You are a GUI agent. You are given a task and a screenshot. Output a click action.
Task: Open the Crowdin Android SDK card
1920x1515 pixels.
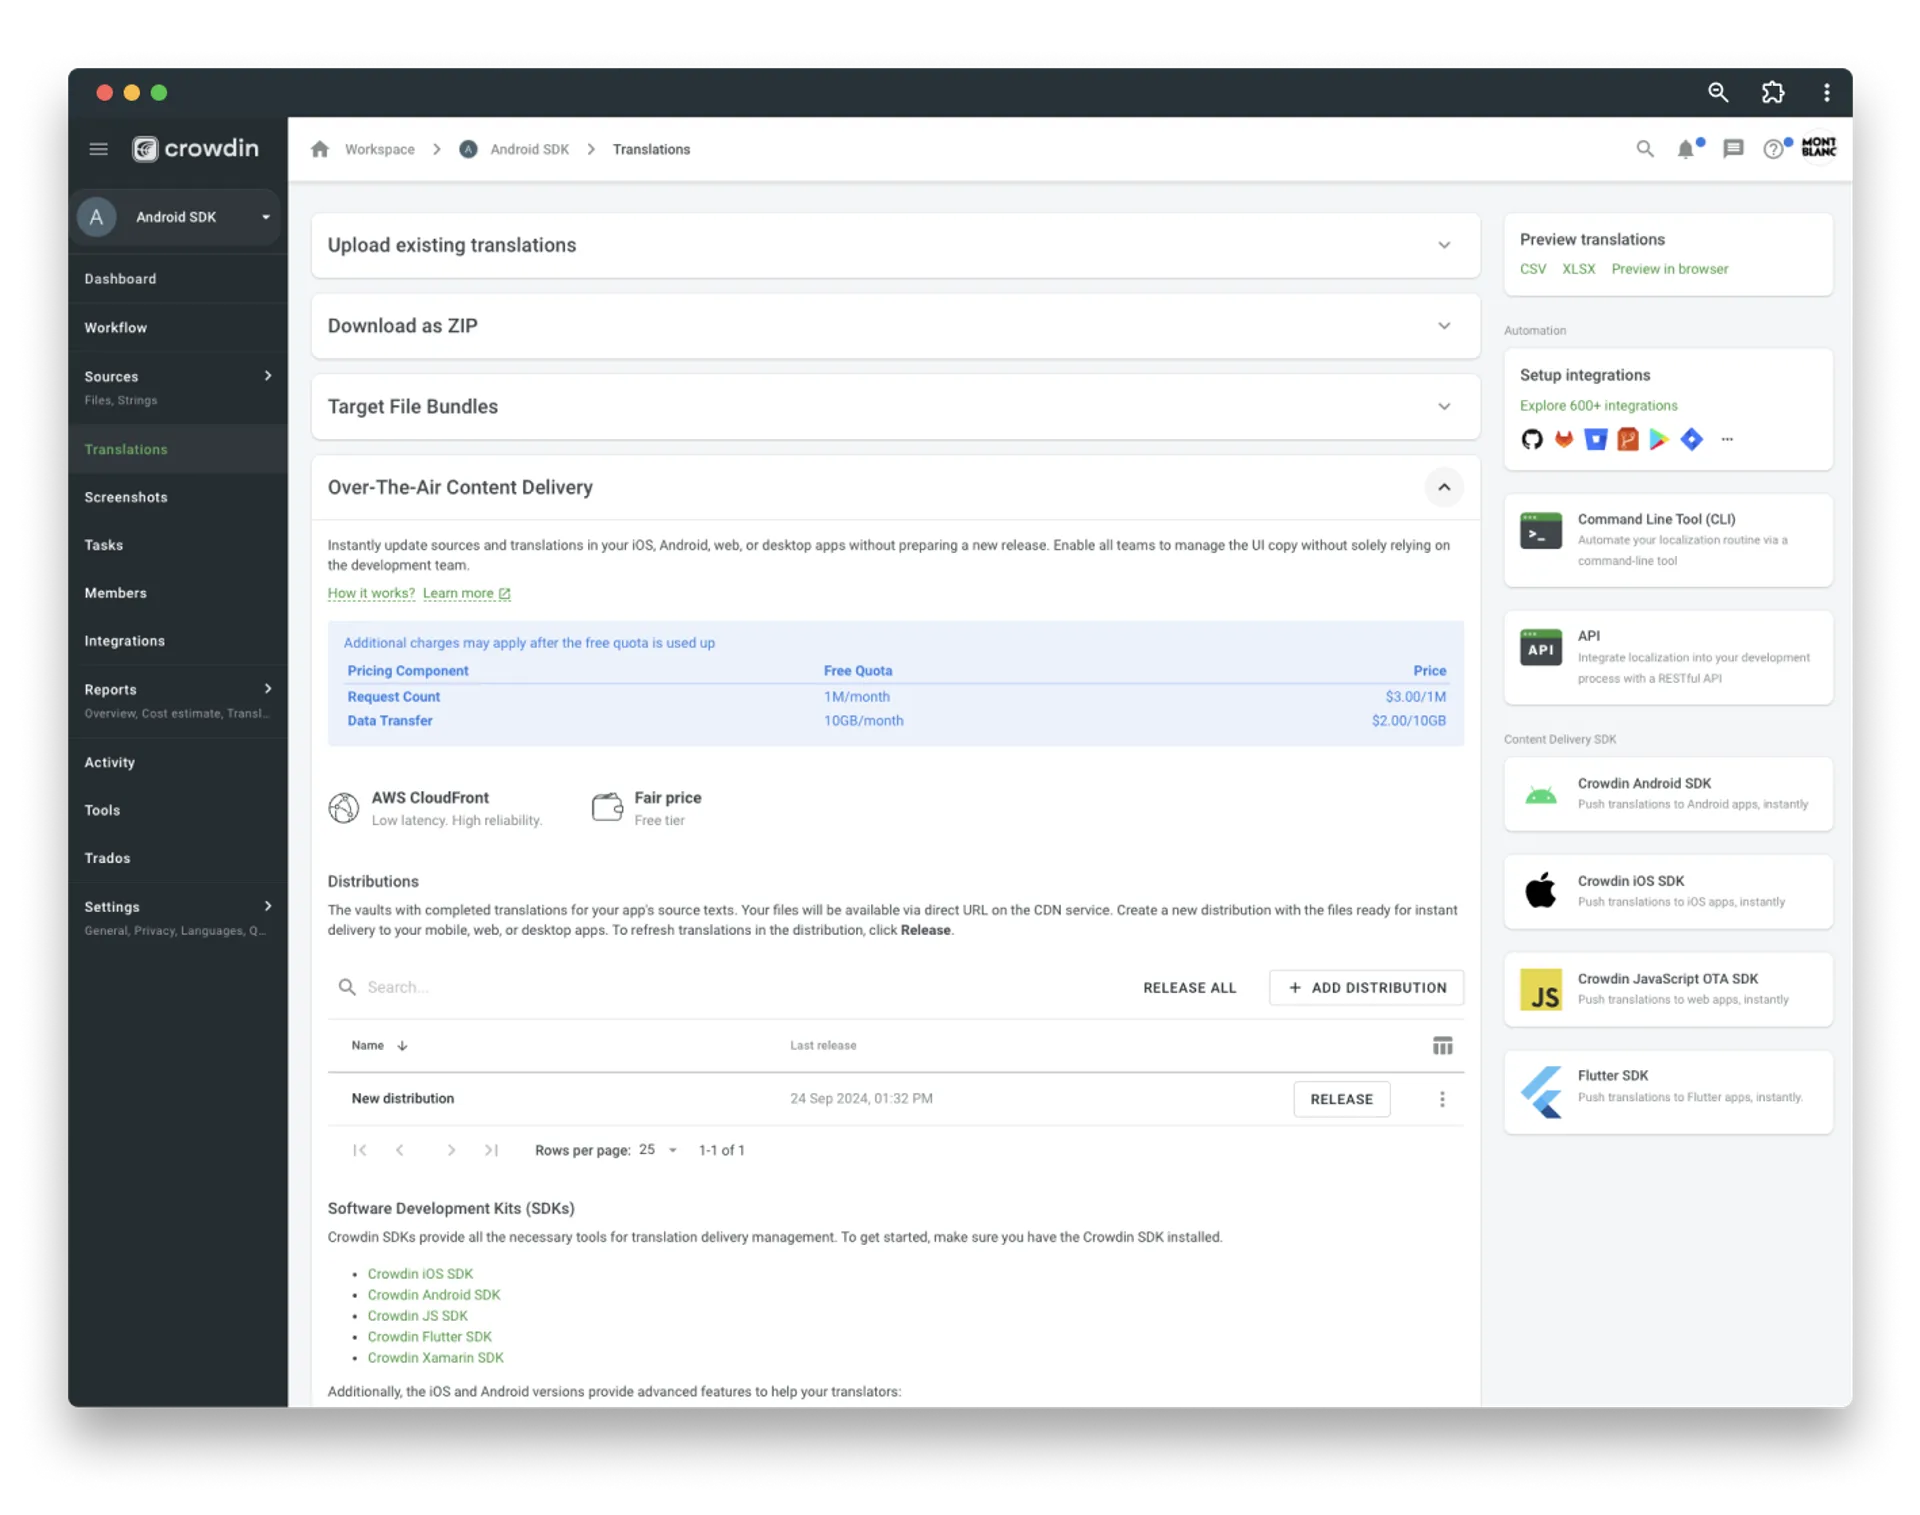pyautogui.click(x=1668, y=793)
